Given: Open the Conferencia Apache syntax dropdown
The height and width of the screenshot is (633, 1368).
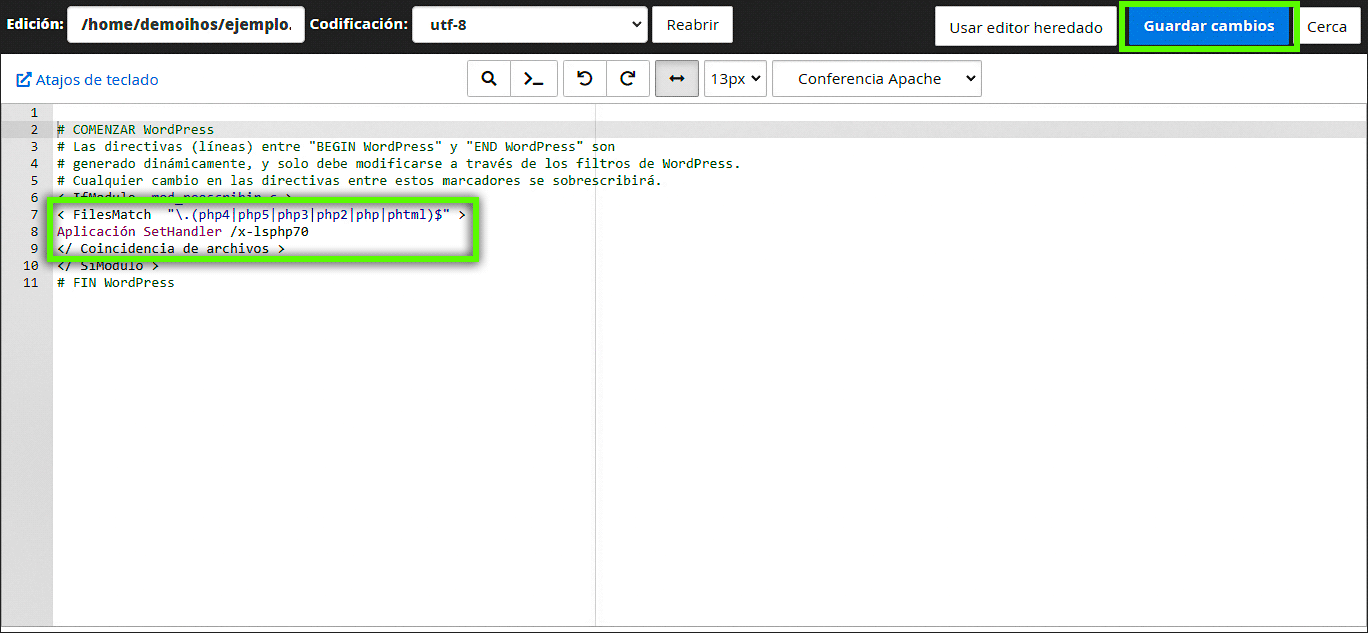Looking at the screenshot, I should (876, 78).
